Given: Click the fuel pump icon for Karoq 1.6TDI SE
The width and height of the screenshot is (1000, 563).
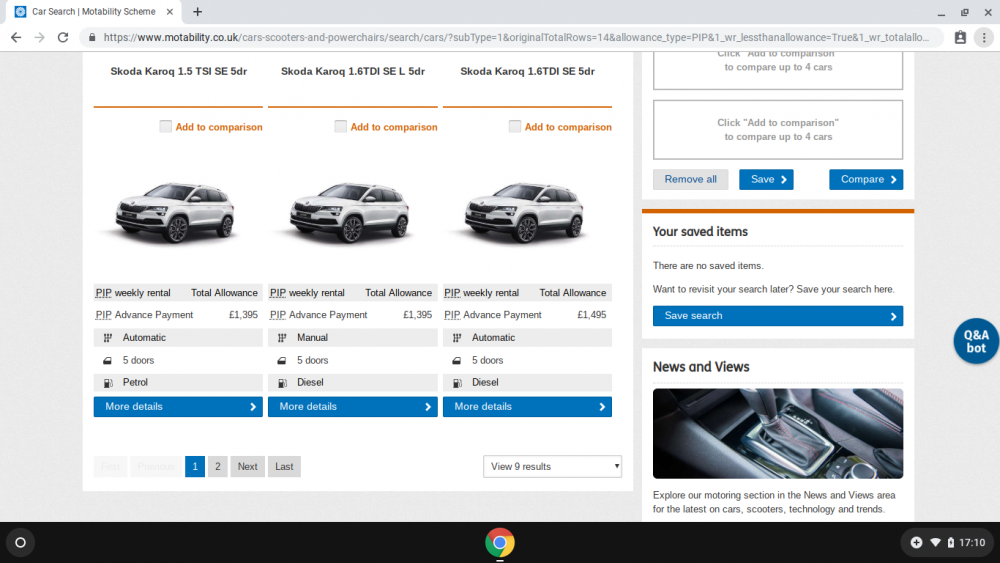Looking at the screenshot, I should [x=457, y=383].
